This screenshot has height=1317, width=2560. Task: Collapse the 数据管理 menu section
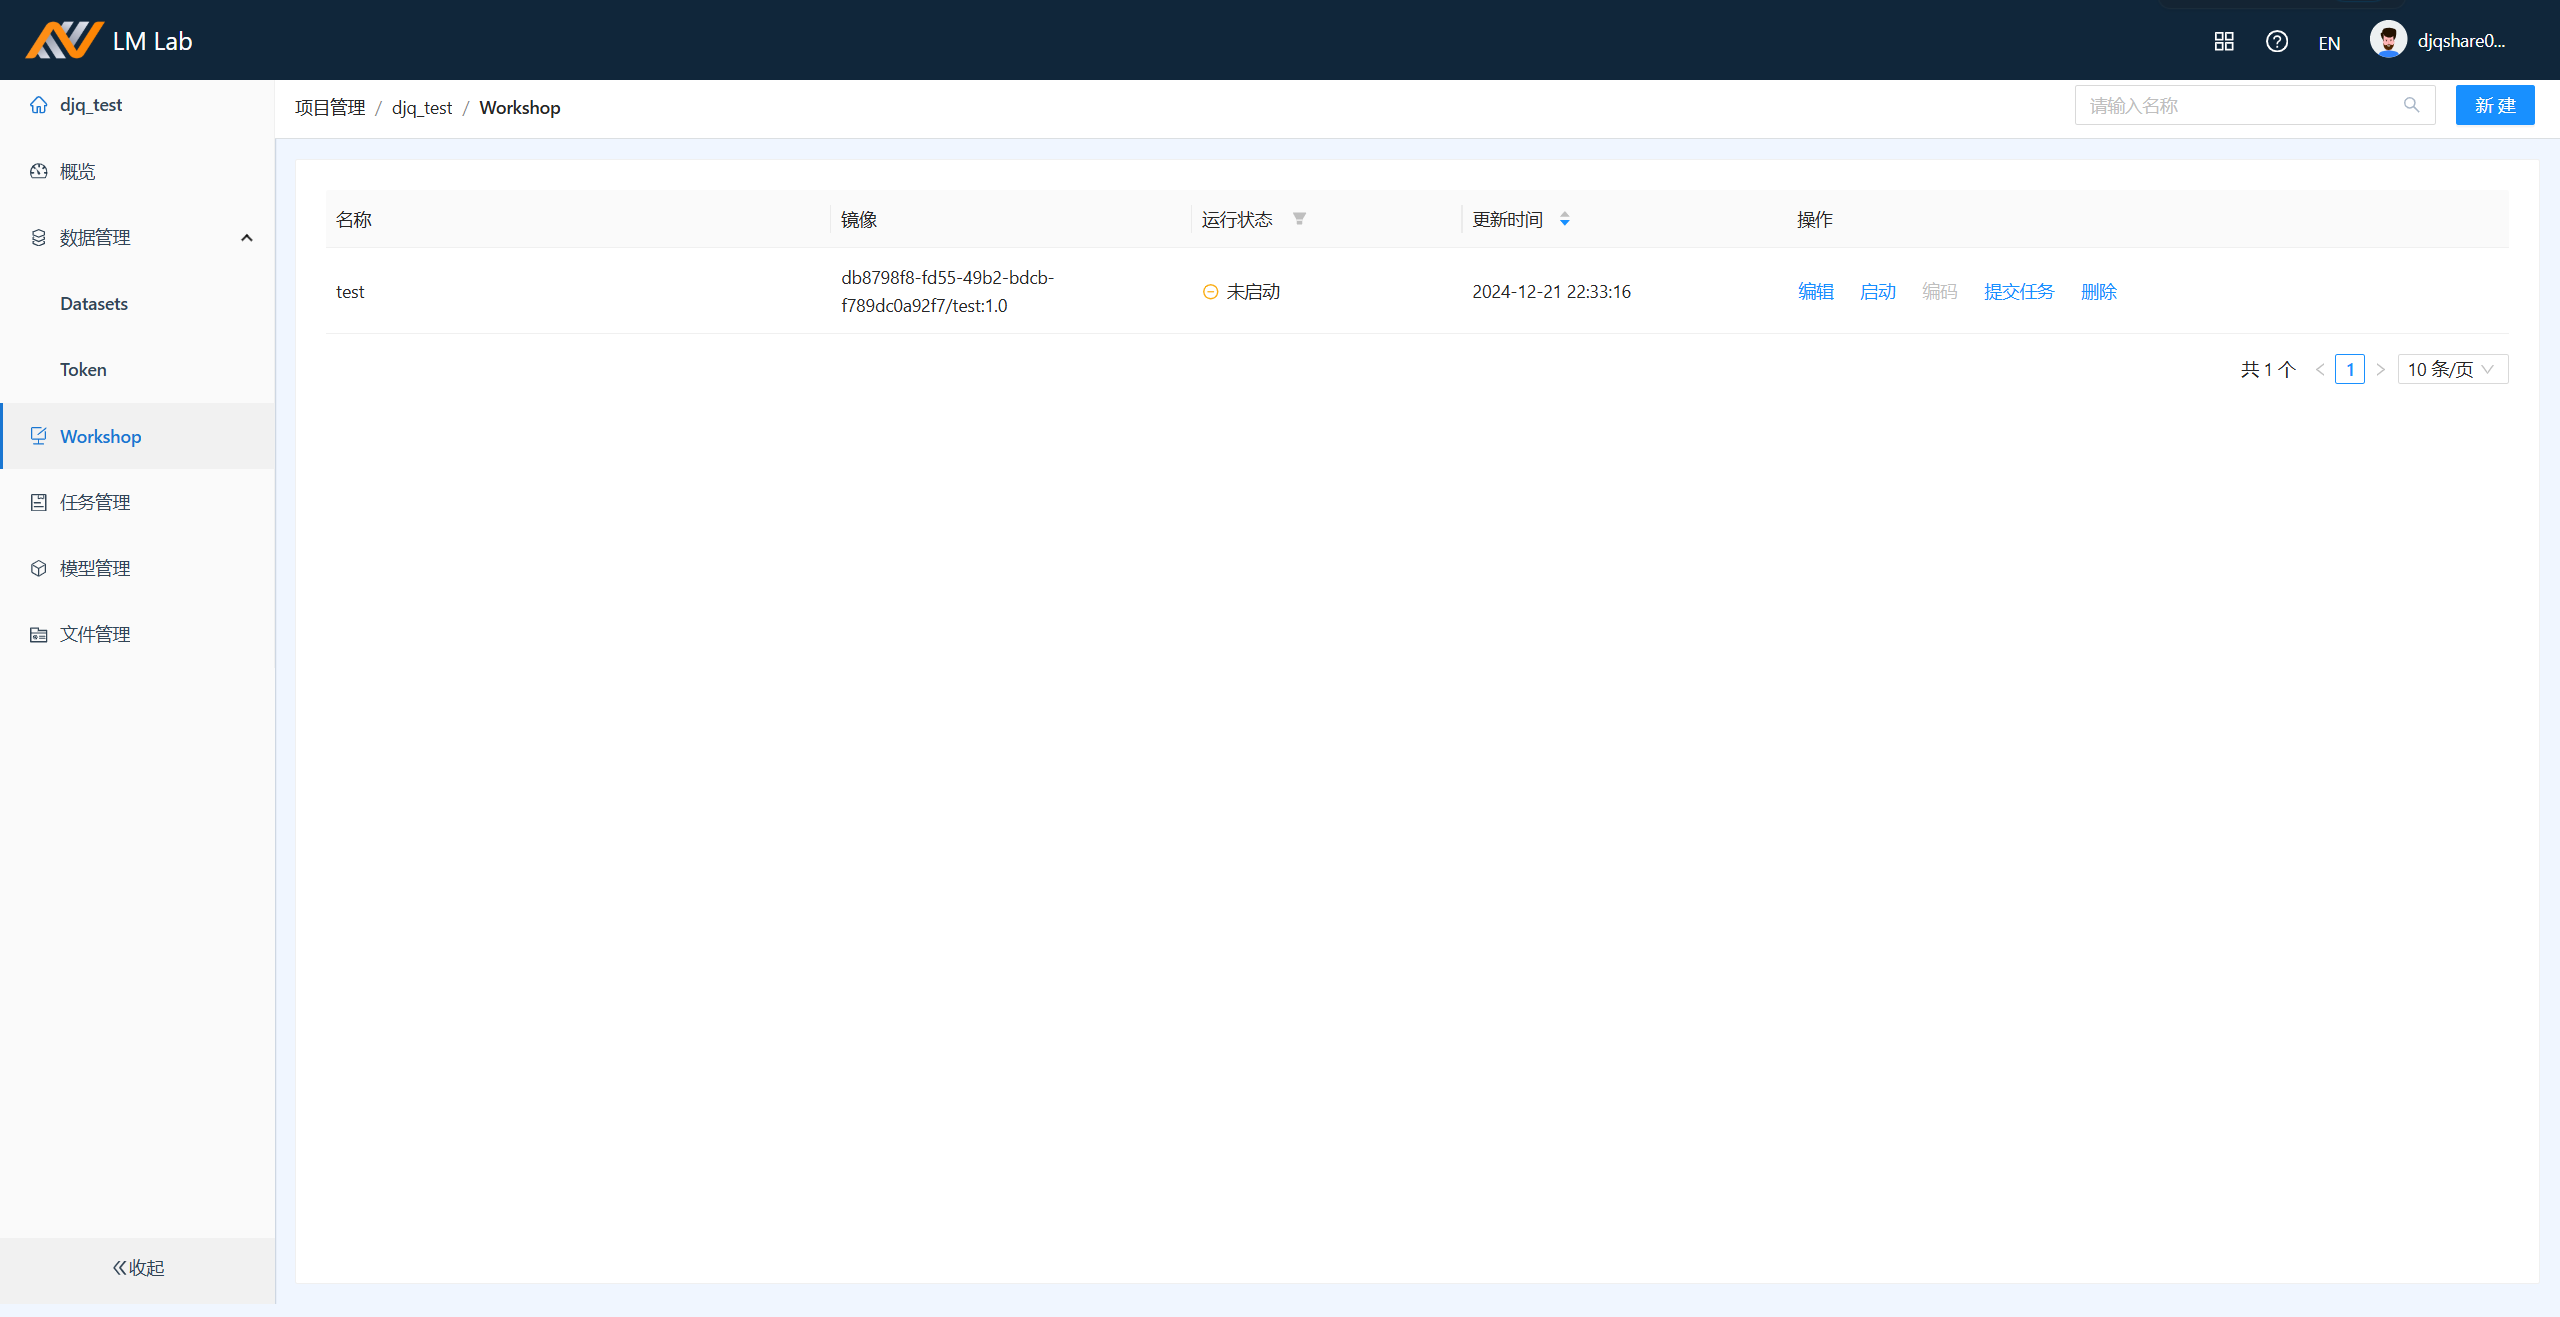[247, 238]
